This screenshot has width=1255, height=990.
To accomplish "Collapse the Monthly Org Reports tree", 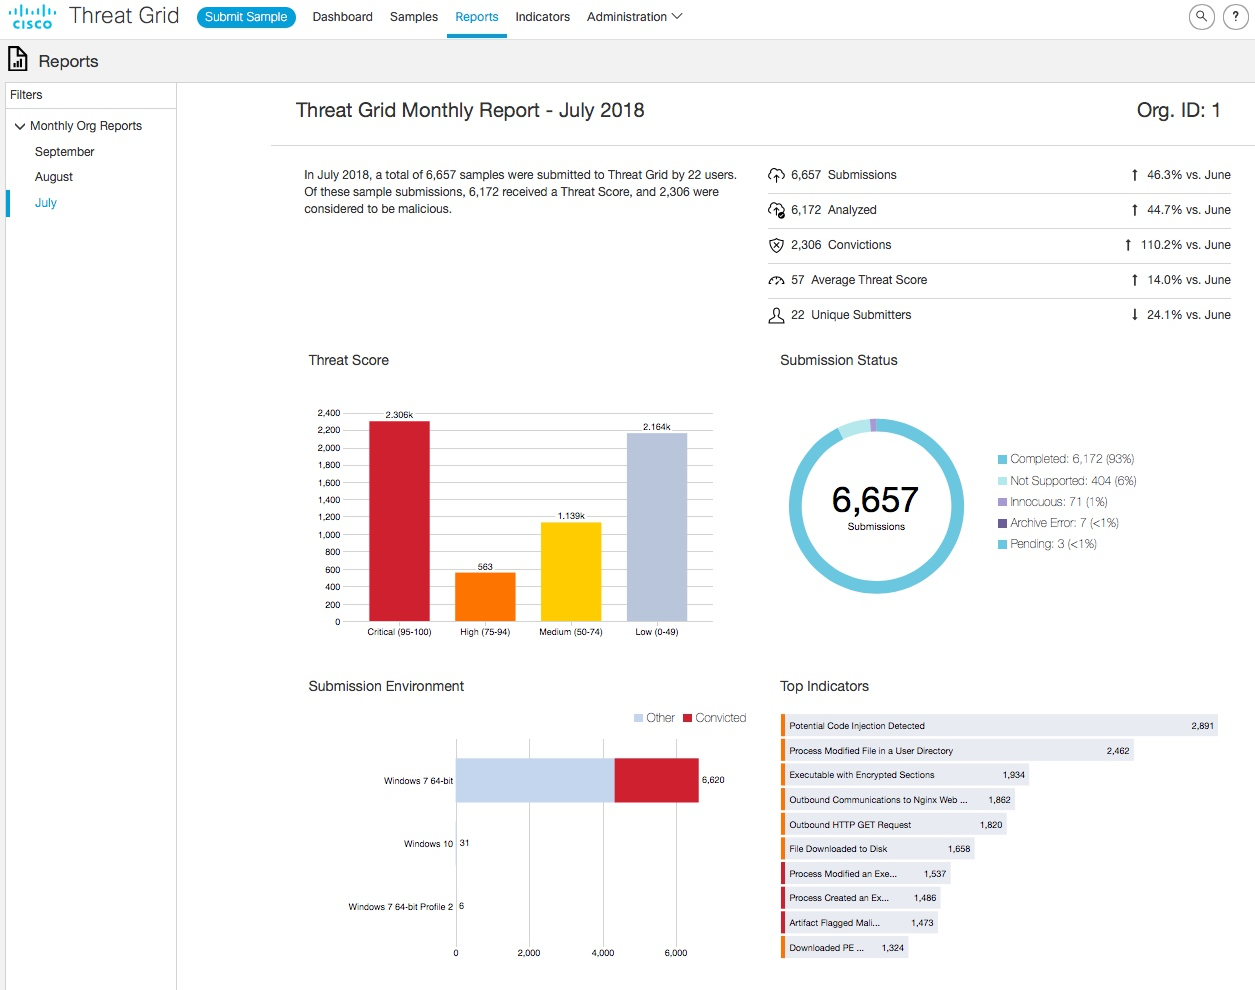I will pyautogui.click(x=20, y=126).
